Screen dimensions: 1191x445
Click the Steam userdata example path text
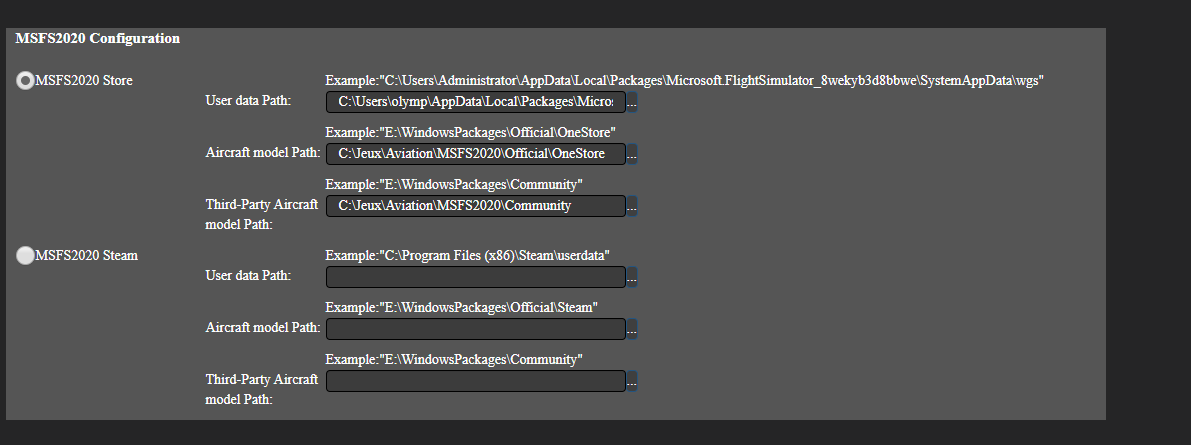467,255
